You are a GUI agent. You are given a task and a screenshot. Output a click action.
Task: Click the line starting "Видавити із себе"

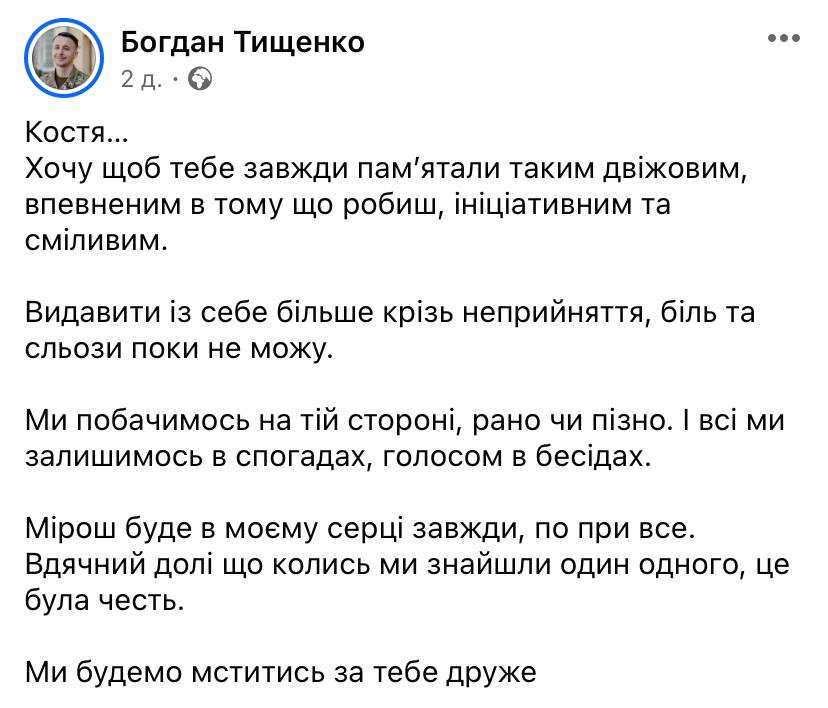tap(388, 314)
